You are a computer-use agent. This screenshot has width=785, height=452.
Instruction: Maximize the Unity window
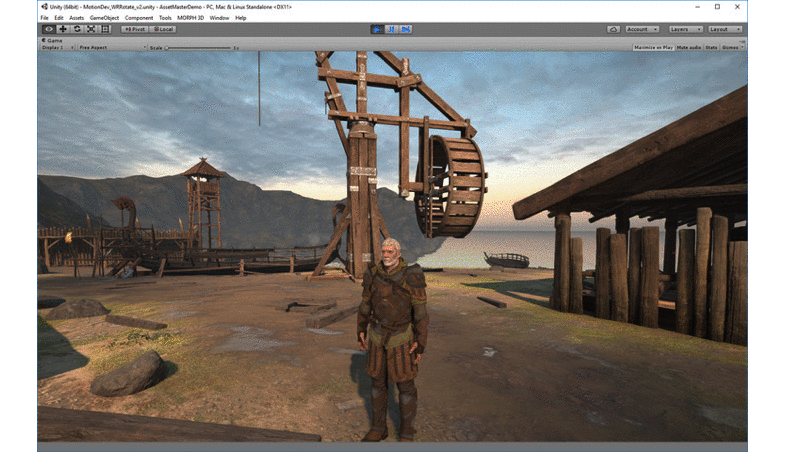coord(717,7)
